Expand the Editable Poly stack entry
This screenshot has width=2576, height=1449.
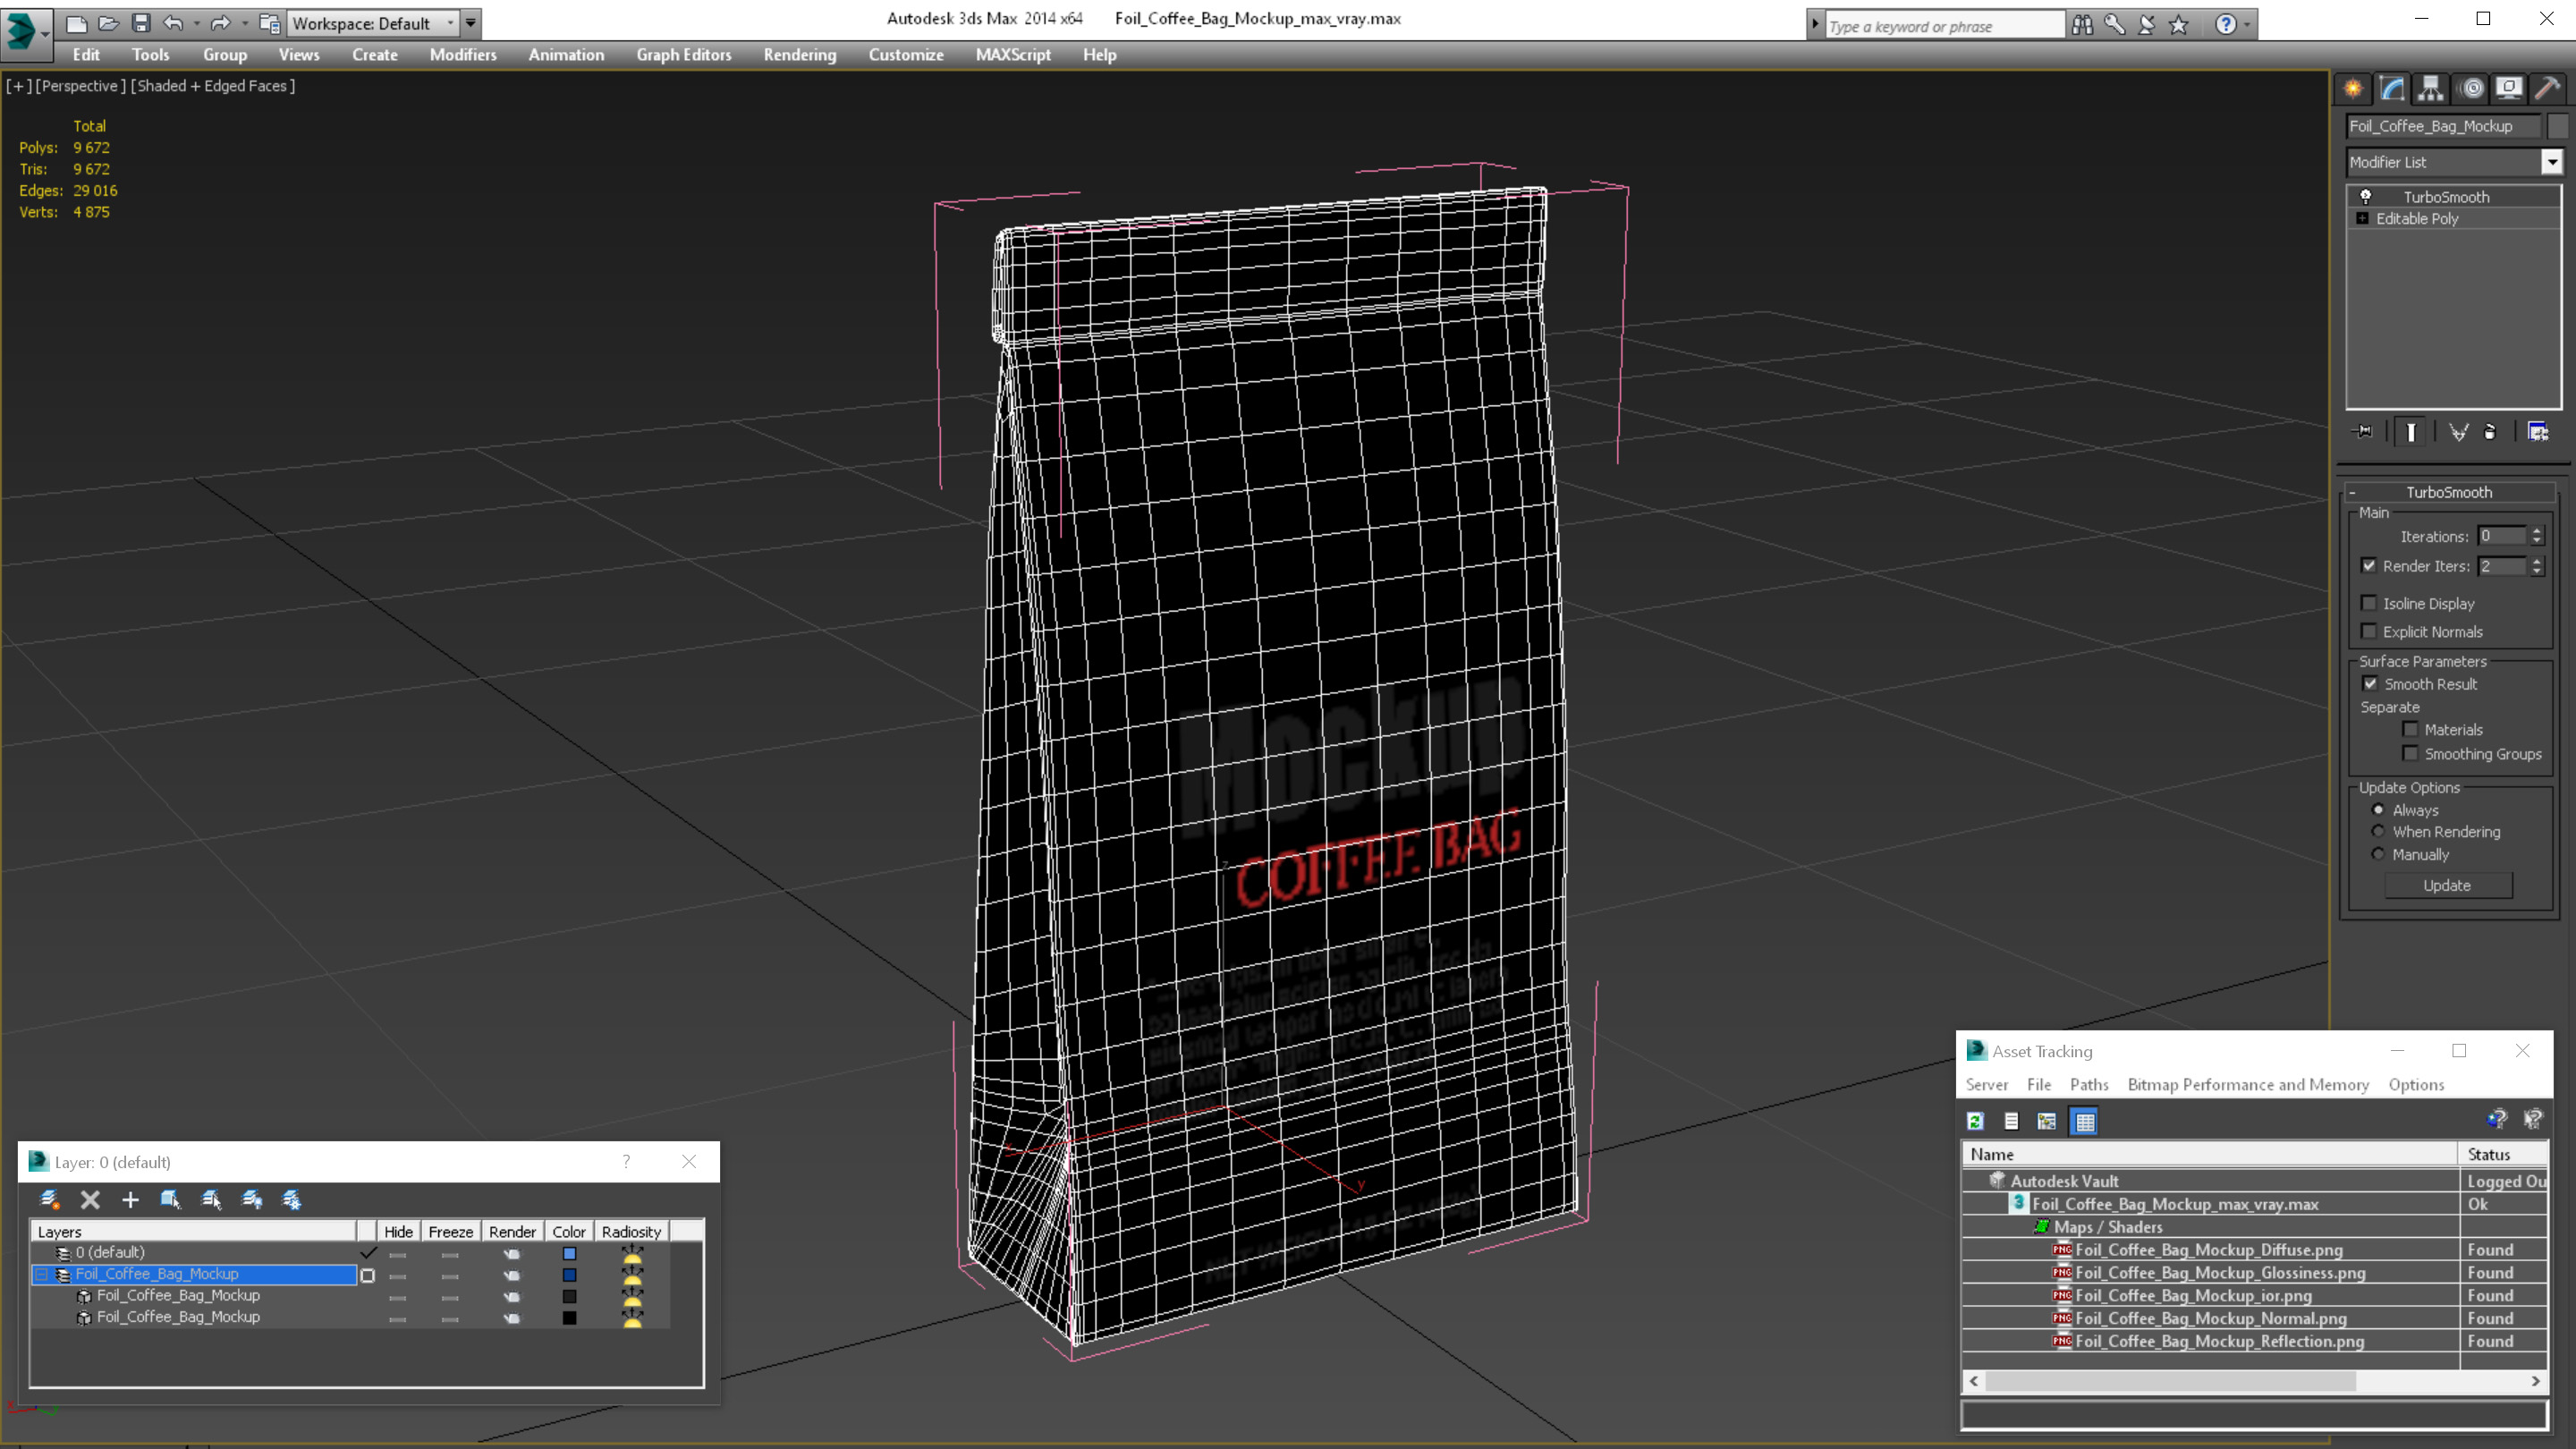point(2363,218)
